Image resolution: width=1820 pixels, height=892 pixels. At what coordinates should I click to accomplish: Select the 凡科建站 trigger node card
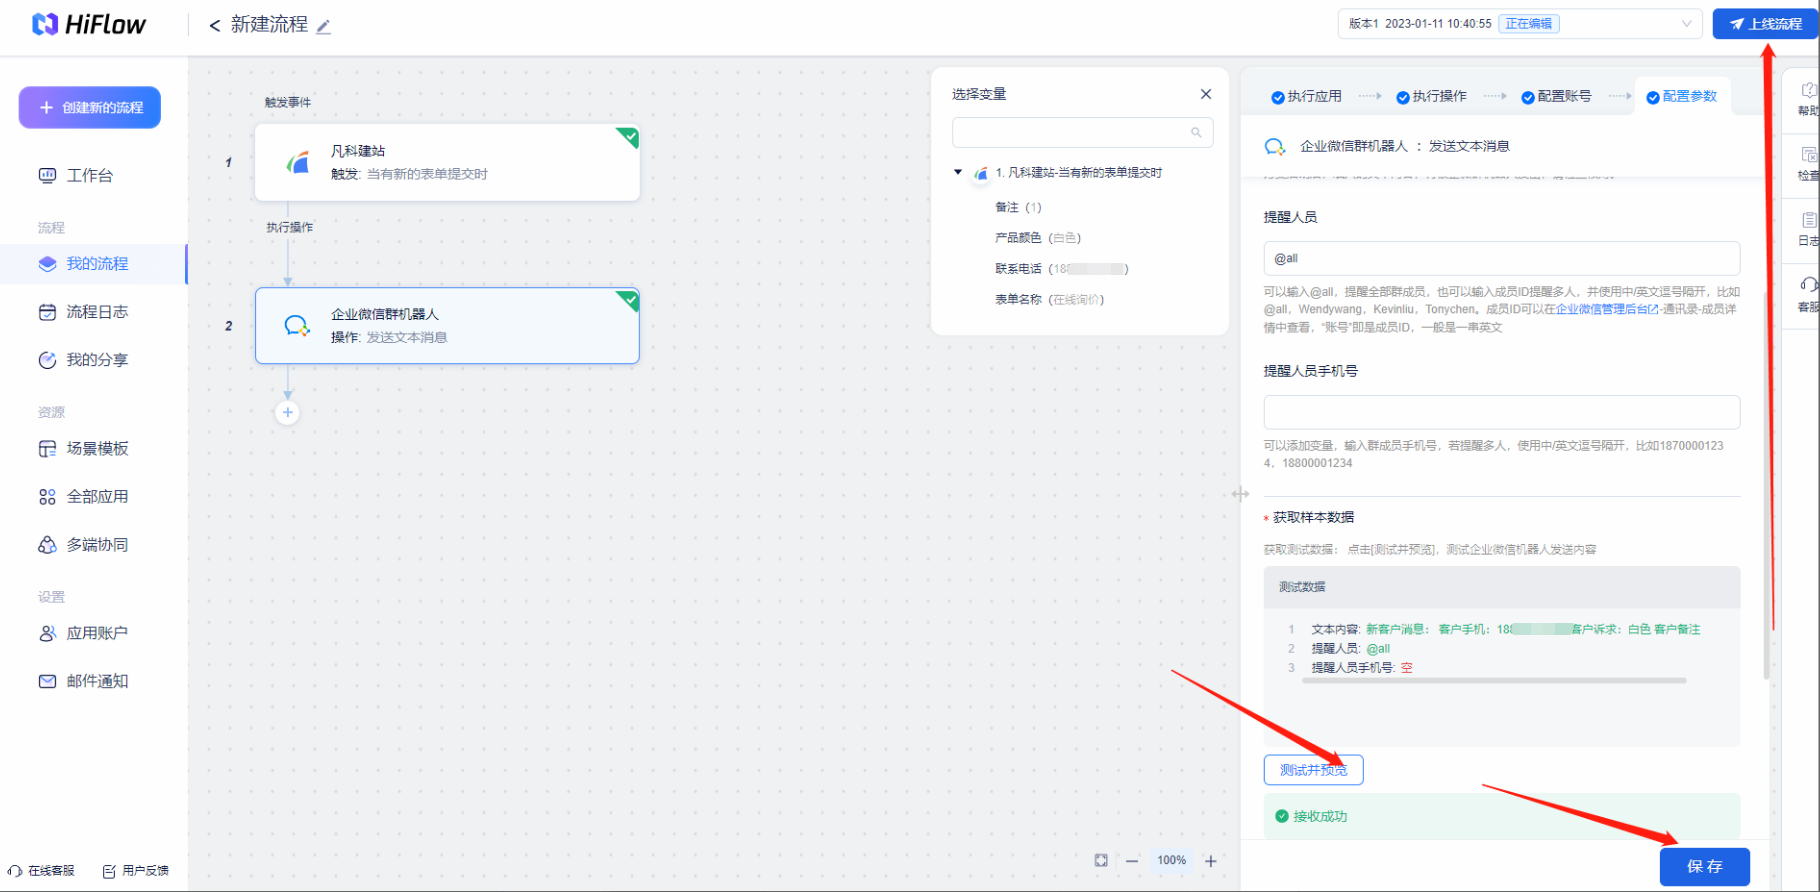pos(447,162)
